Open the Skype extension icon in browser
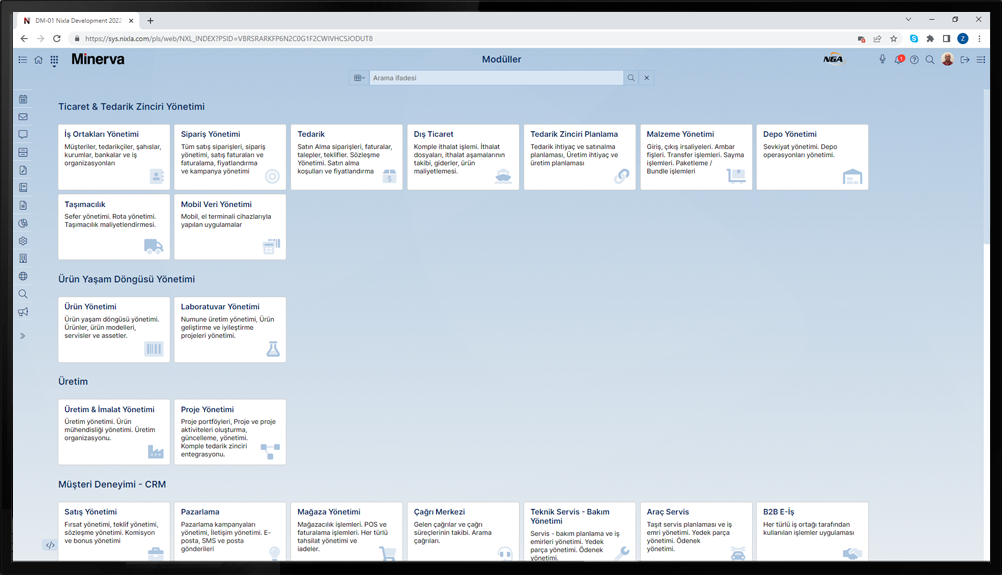Viewport: 1002px width, 575px height. [x=914, y=38]
